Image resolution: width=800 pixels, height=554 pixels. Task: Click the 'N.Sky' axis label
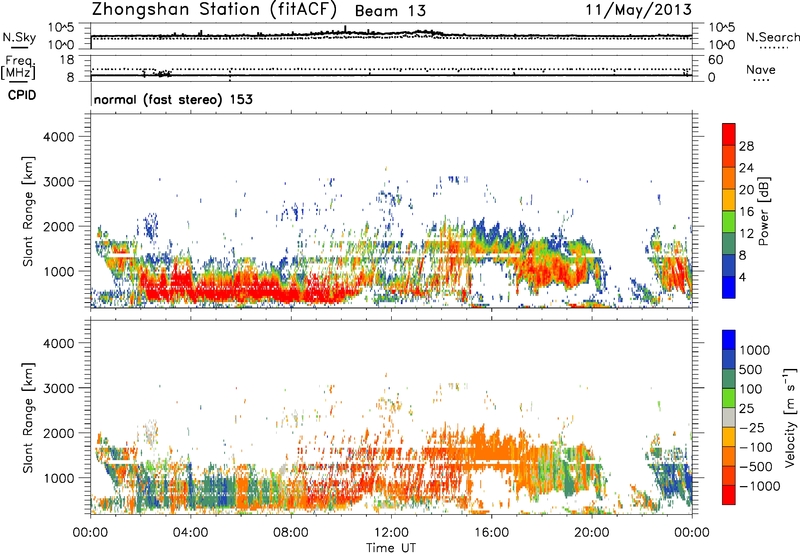coord(19,37)
